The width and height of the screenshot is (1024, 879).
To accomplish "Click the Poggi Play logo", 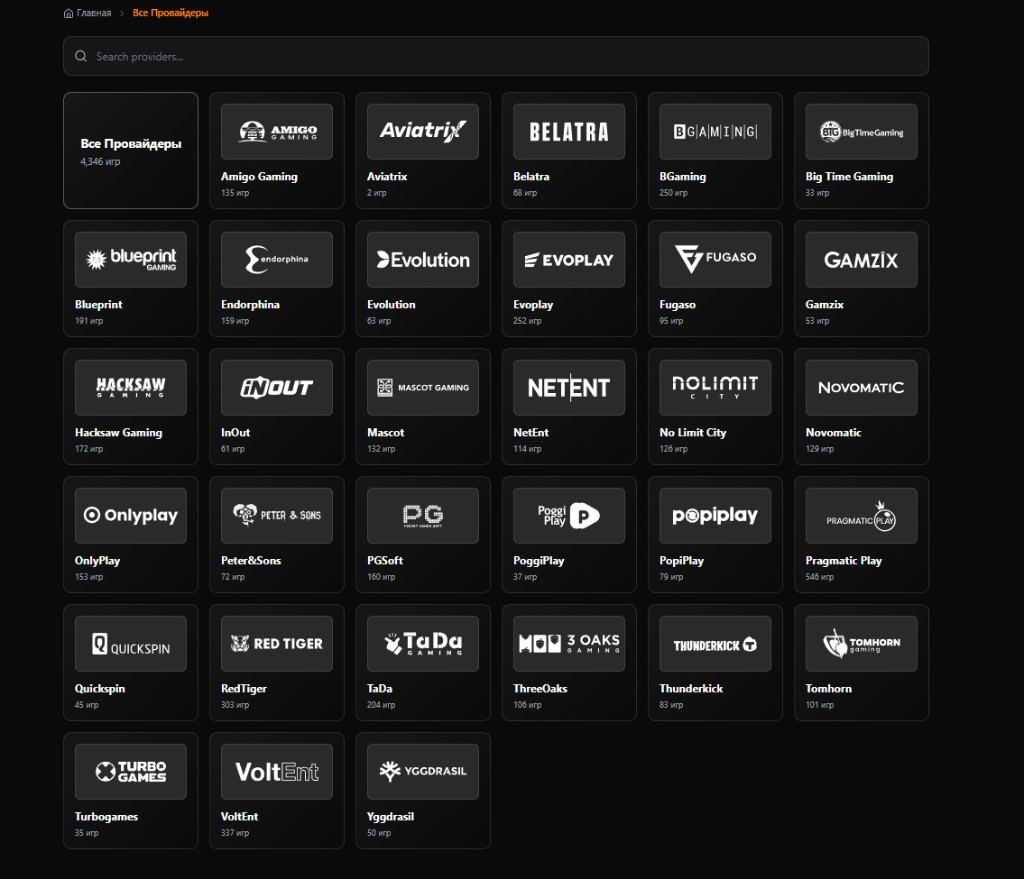I will [569, 515].
